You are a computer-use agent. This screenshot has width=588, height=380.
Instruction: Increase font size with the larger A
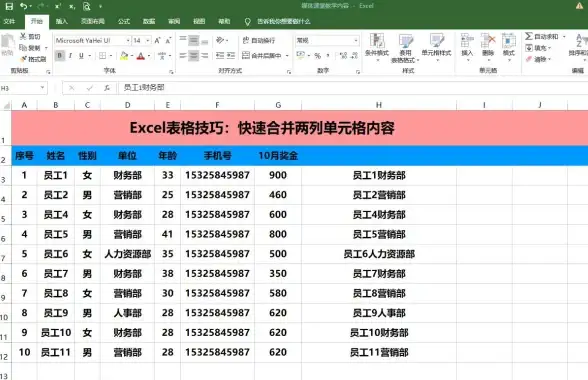[158, 40]
